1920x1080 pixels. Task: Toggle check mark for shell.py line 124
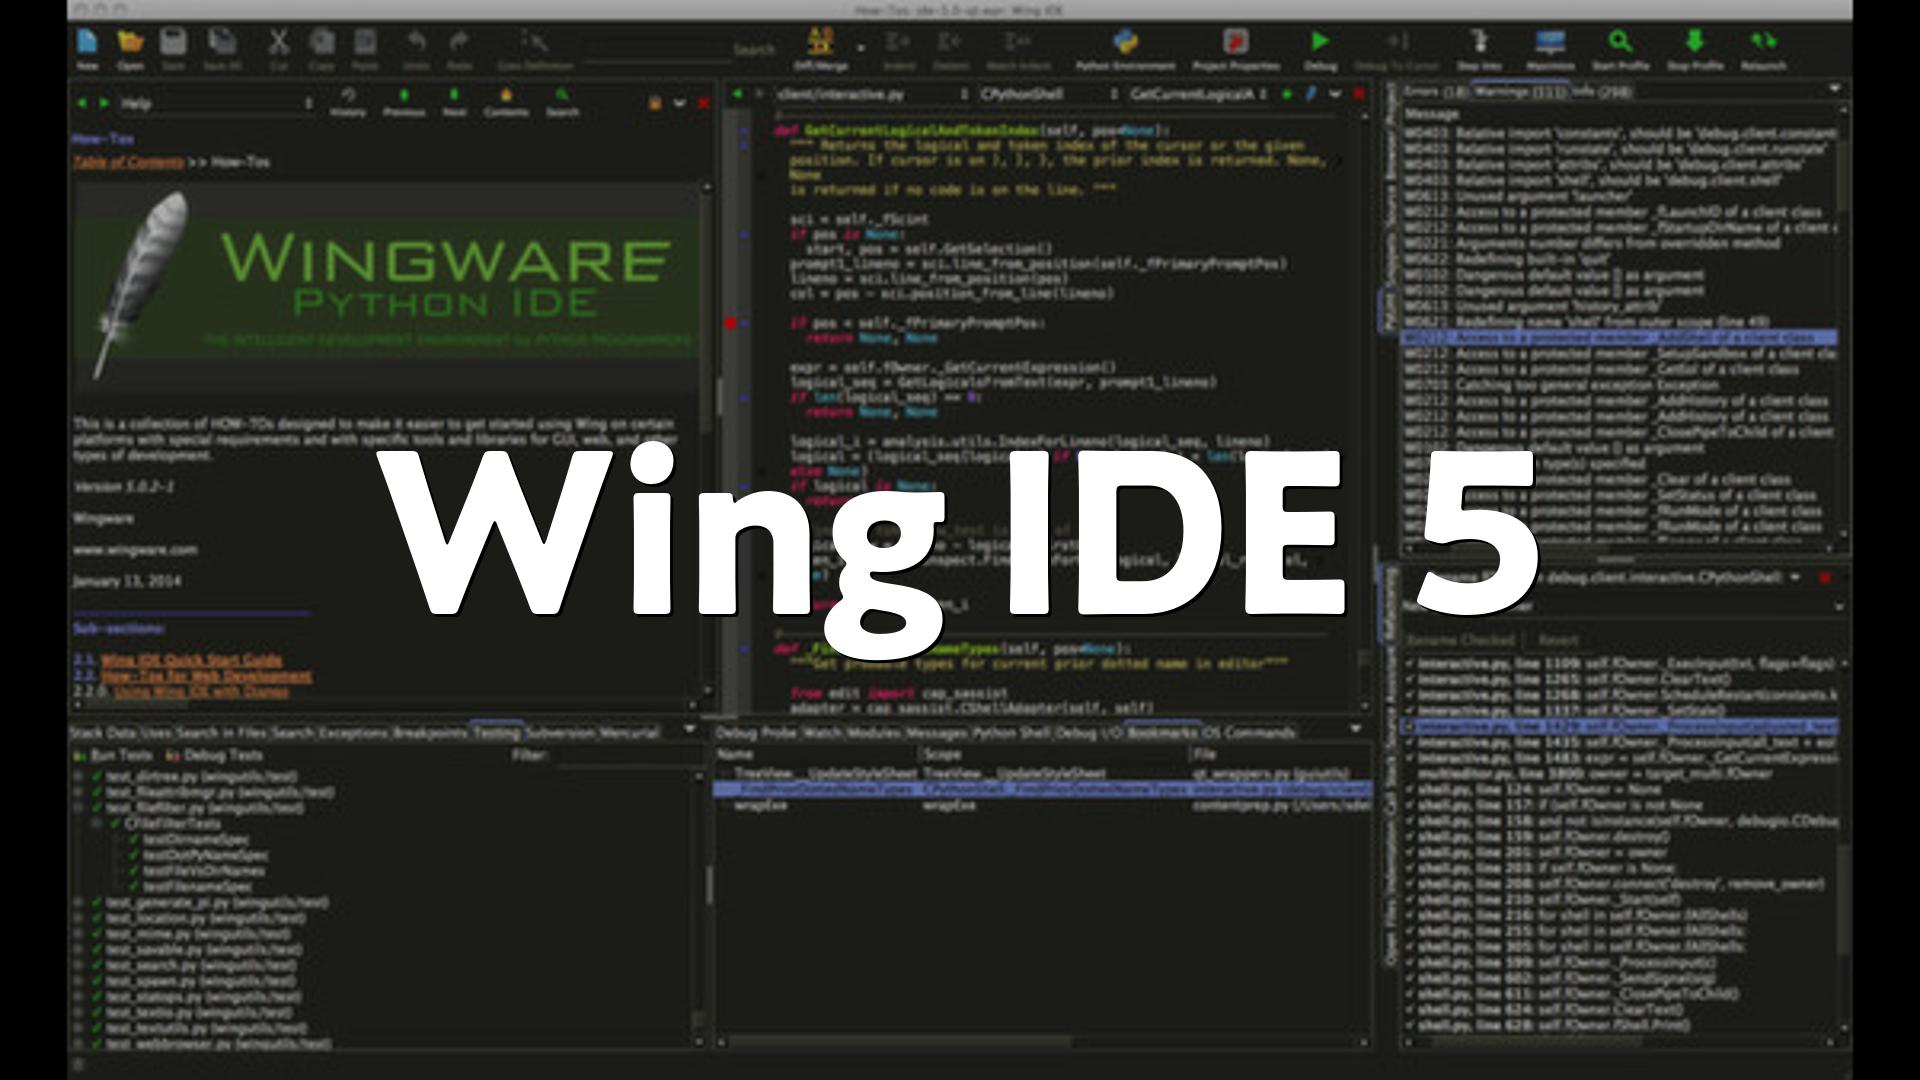tap(1409, 790)
